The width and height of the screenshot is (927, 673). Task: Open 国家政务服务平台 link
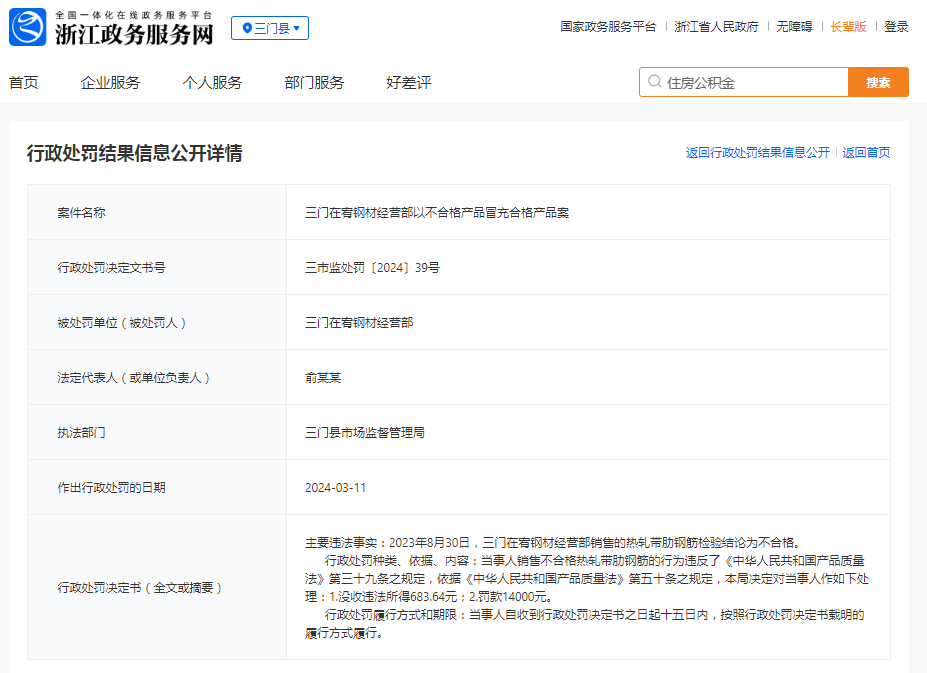608,27
